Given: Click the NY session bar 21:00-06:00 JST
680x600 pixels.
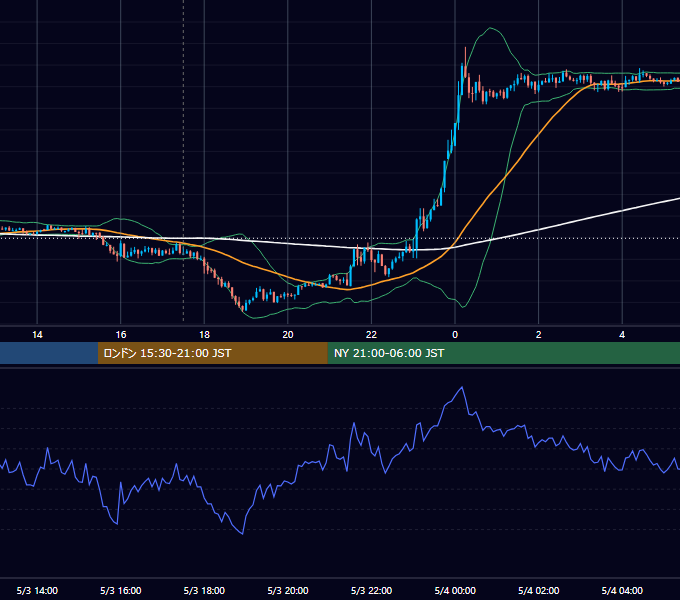Looking at the screenshot, I should click(503, 353).
